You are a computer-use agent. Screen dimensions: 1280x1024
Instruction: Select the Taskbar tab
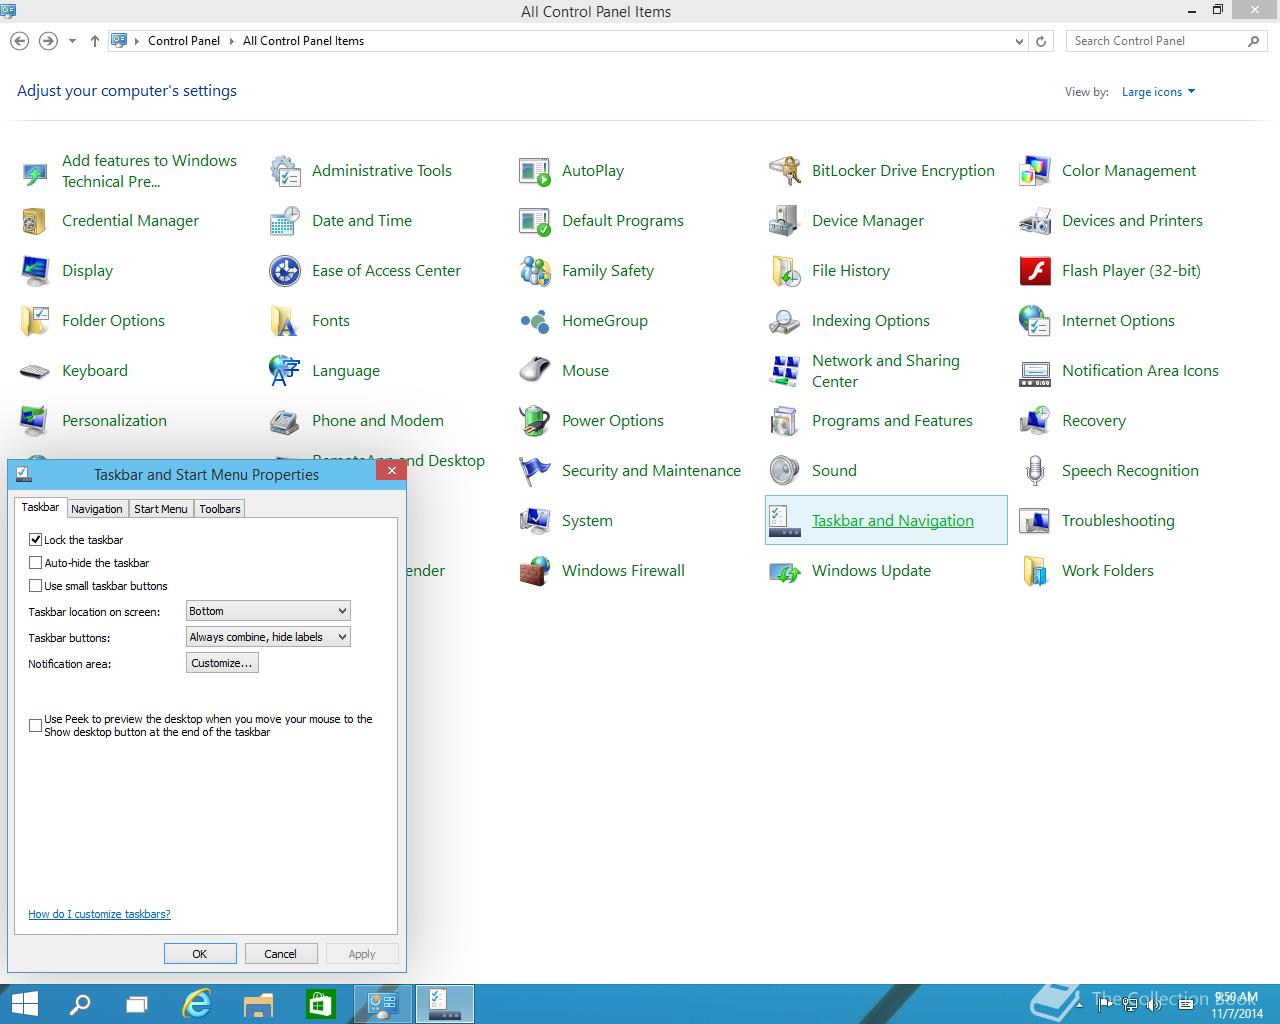(40, 507)
